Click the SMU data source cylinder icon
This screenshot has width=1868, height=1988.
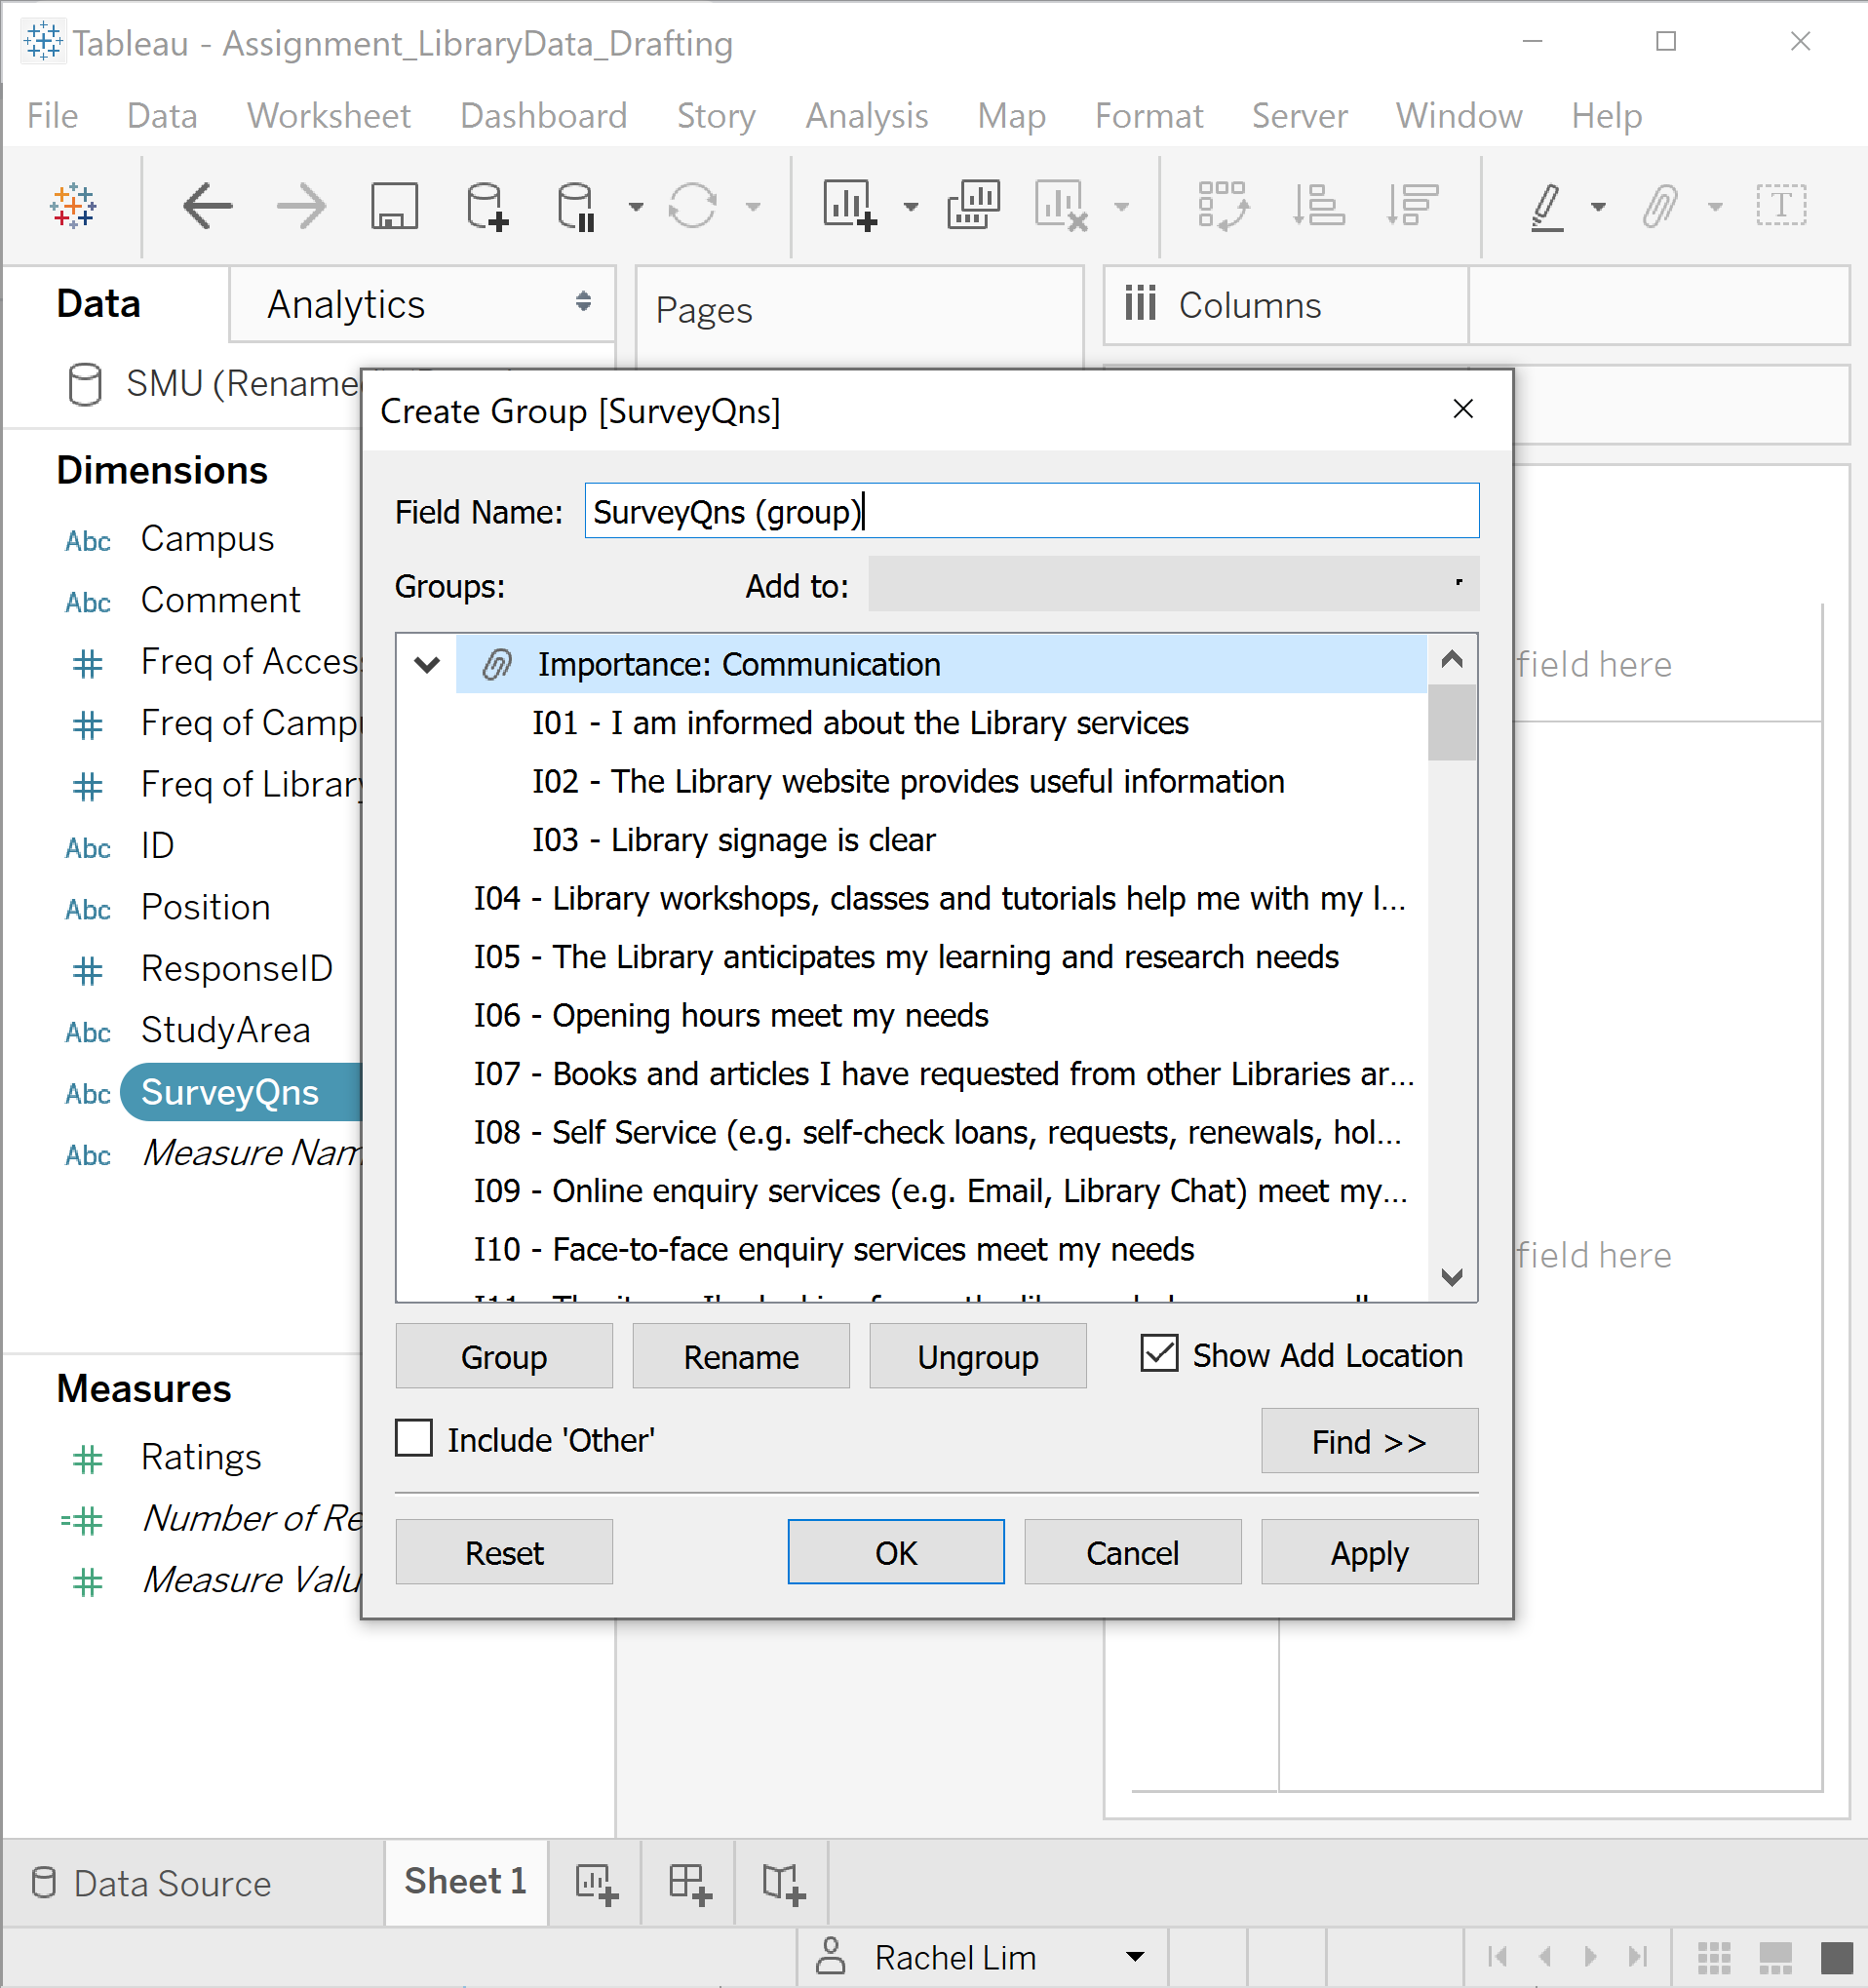pyautogui.click(x=85, y=384)
